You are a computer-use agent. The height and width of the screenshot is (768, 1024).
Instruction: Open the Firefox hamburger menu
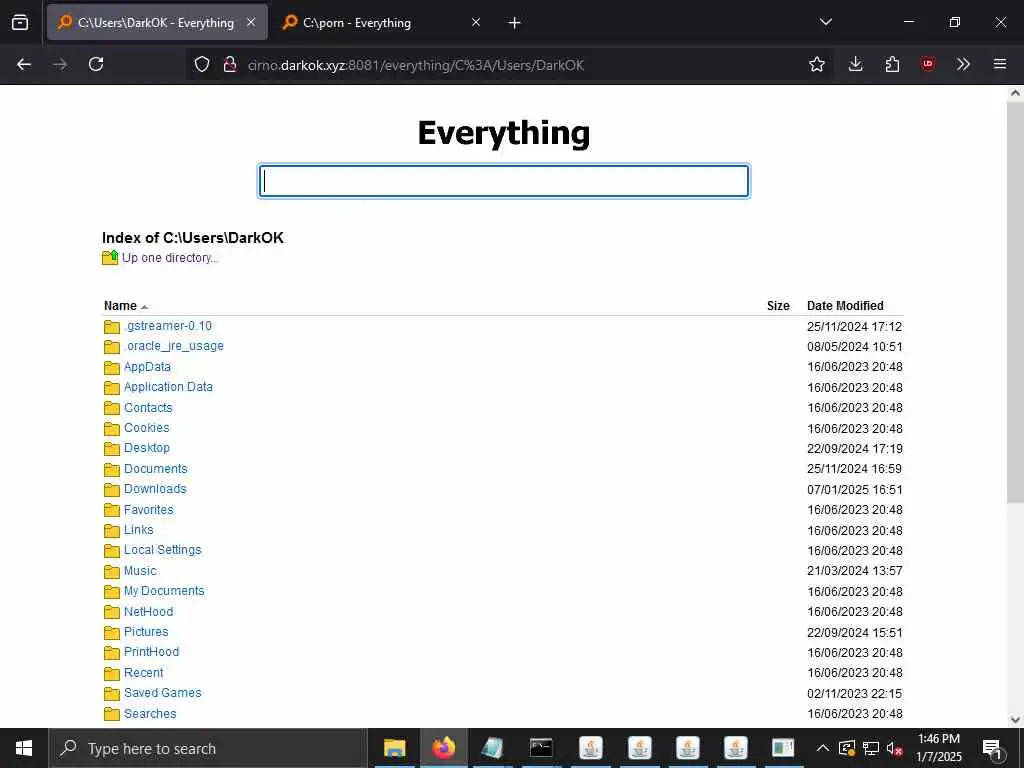[x=1000, y=64]
